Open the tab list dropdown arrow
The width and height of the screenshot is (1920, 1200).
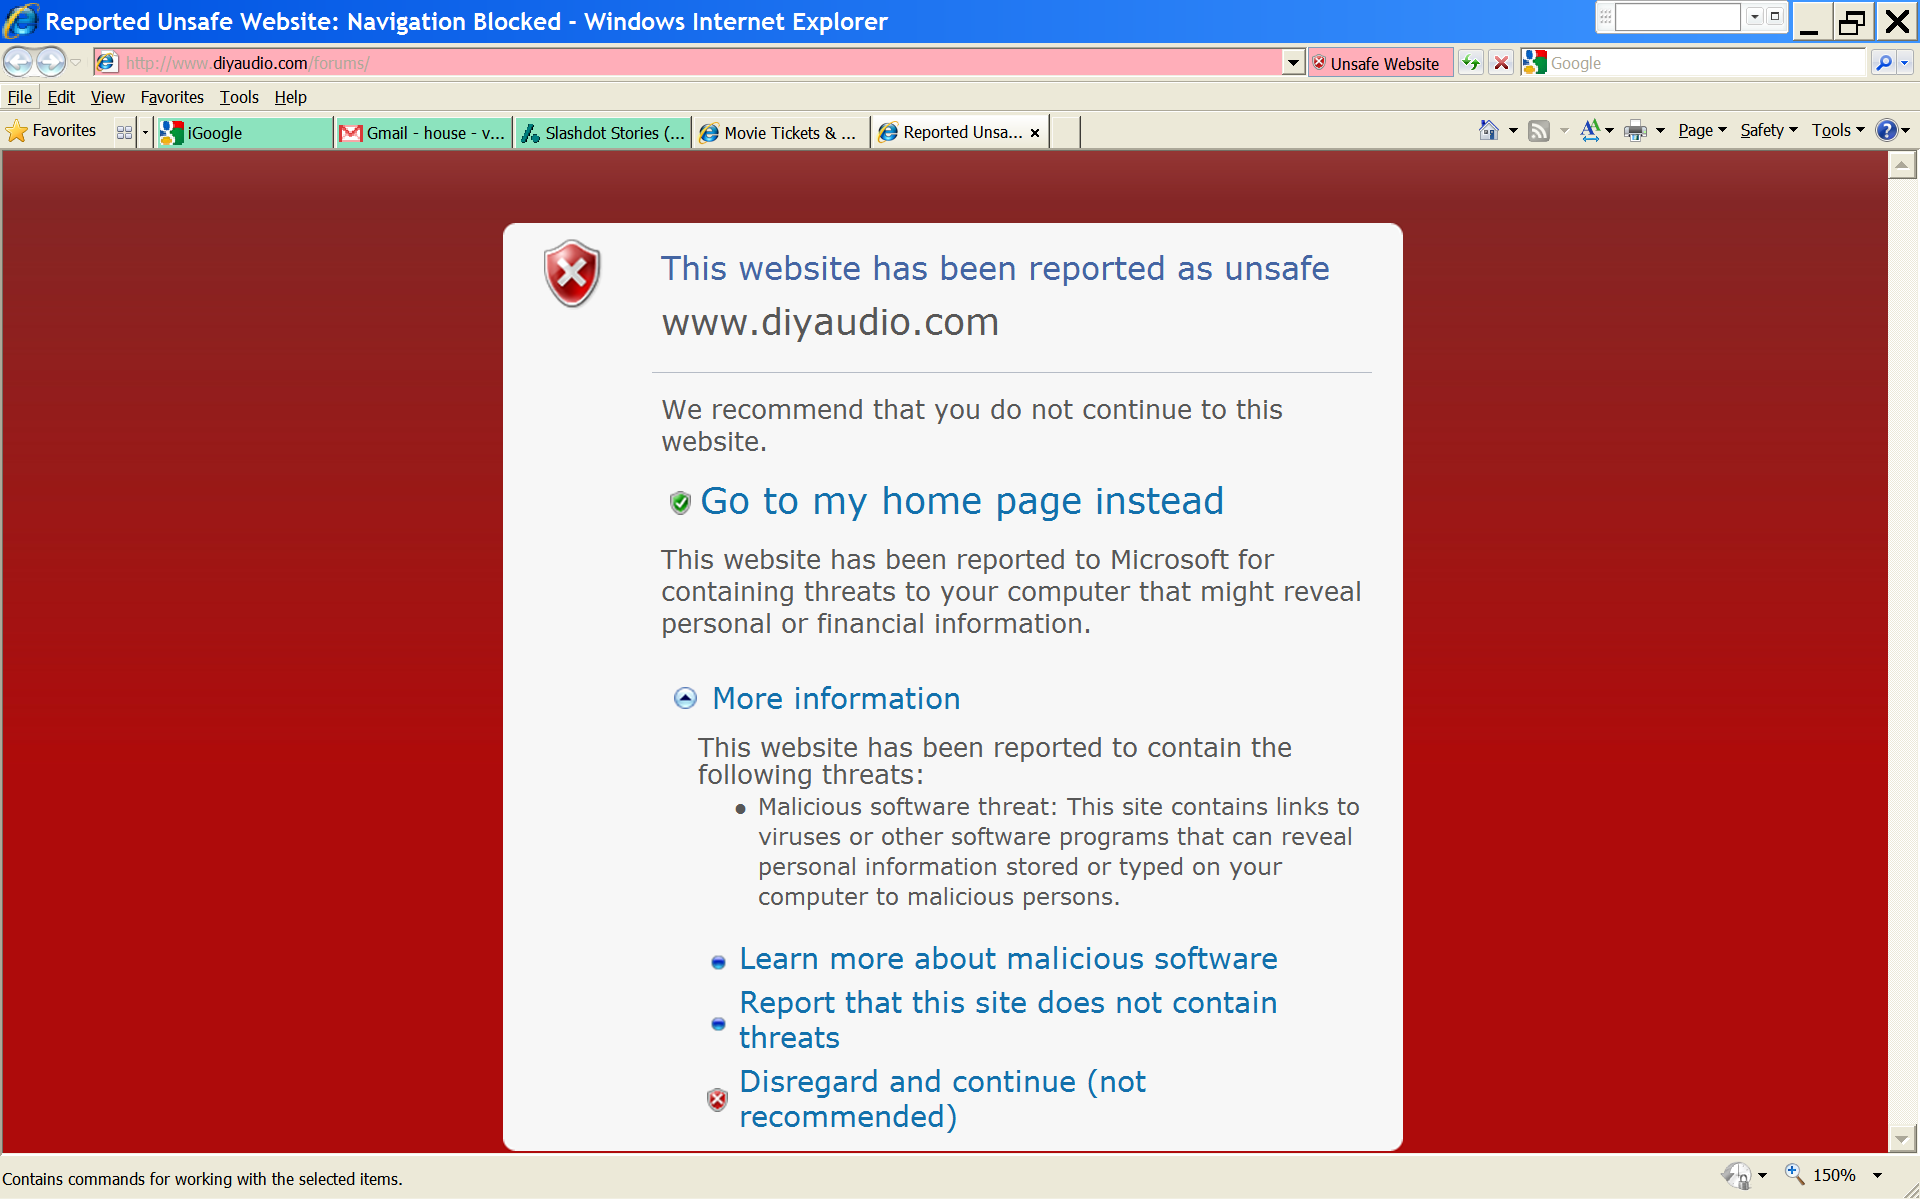tap(145, 132)
